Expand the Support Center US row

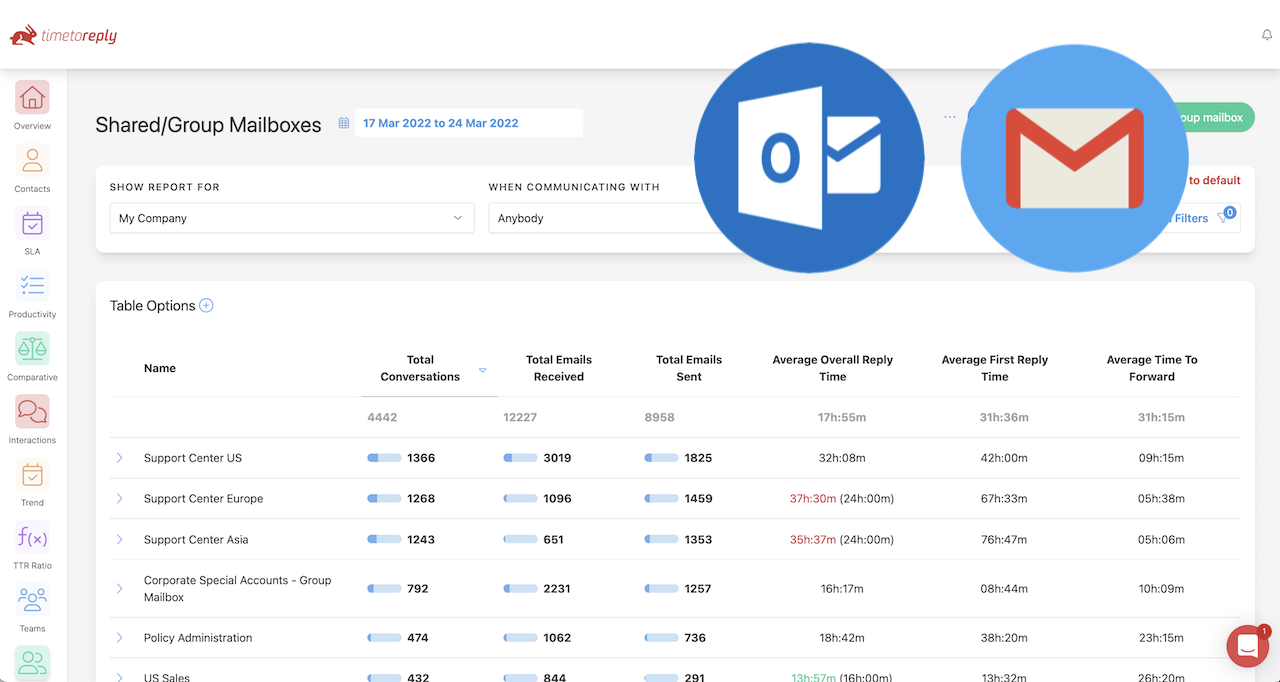click(119, 458)
